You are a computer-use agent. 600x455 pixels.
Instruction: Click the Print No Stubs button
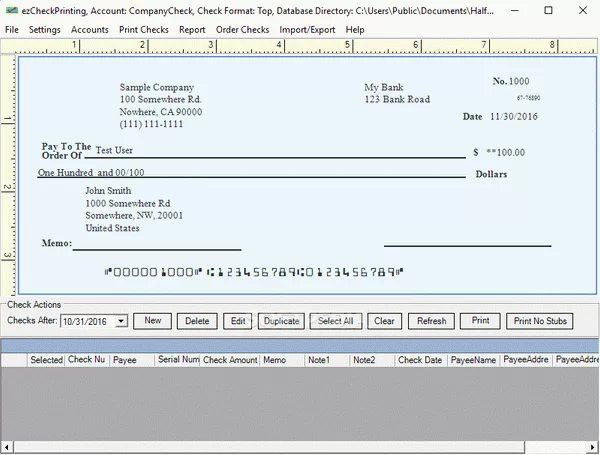pos(540,321)
